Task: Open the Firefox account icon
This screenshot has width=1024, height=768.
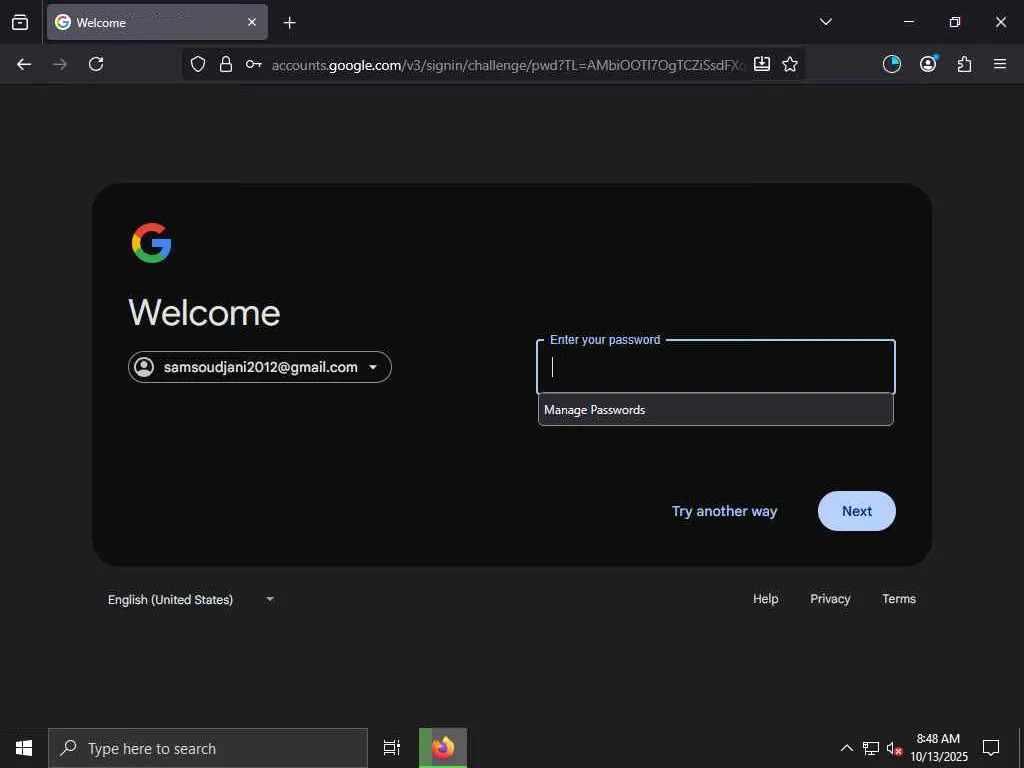Action: [928, 64]
